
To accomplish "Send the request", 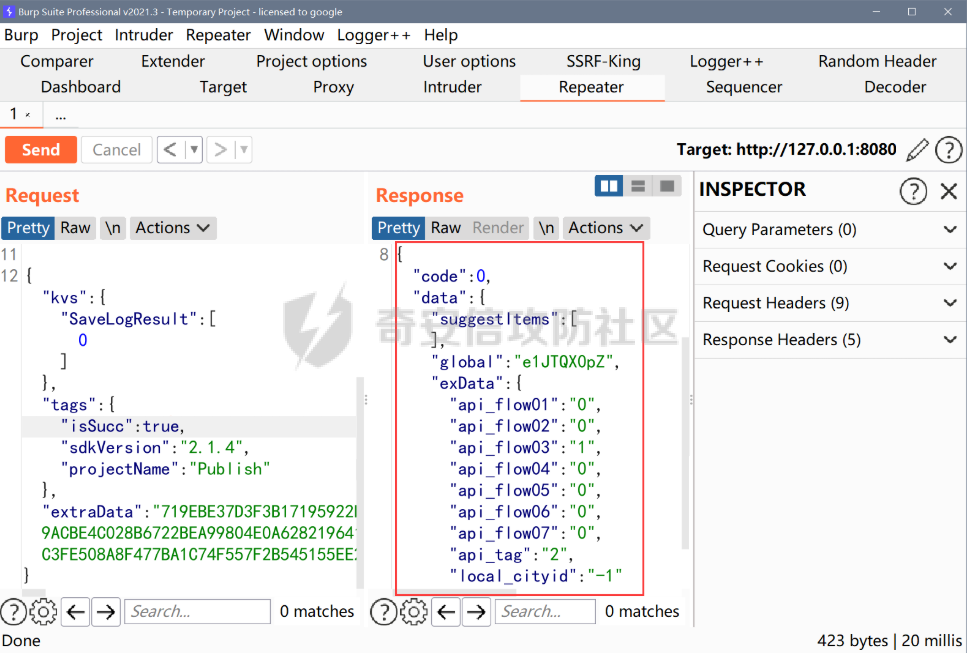I will 41,150.
